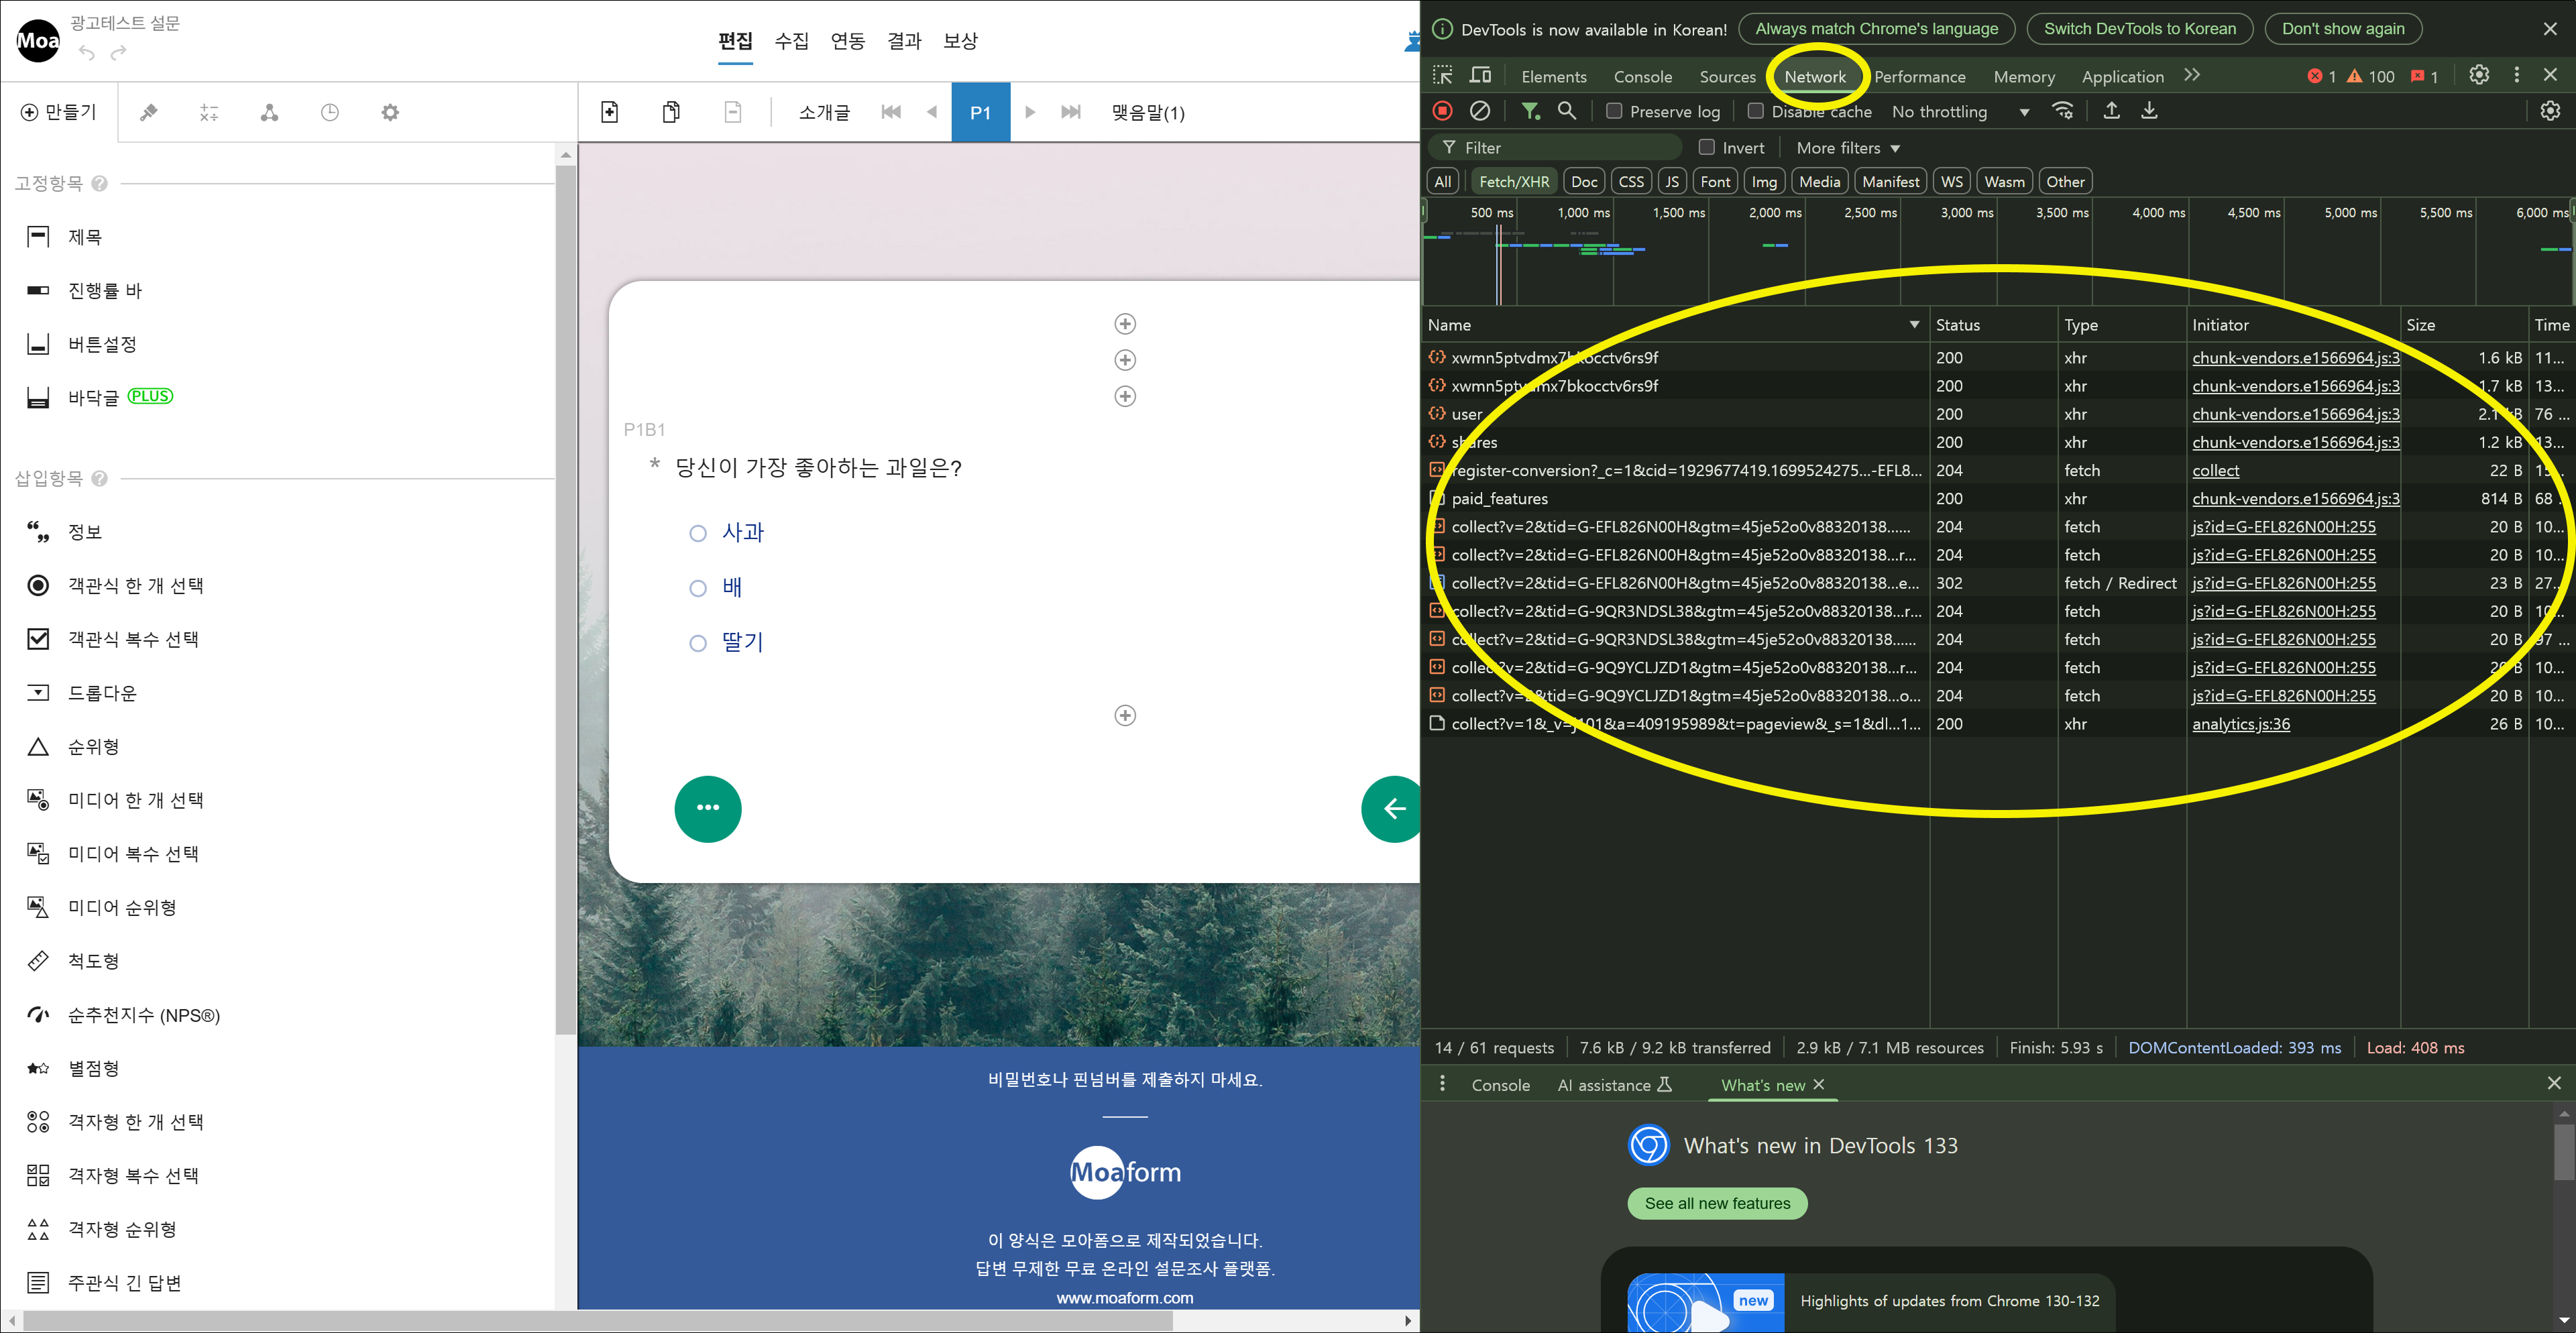Switch to the 수집 tab
2576x1333 pixels.
791,41
